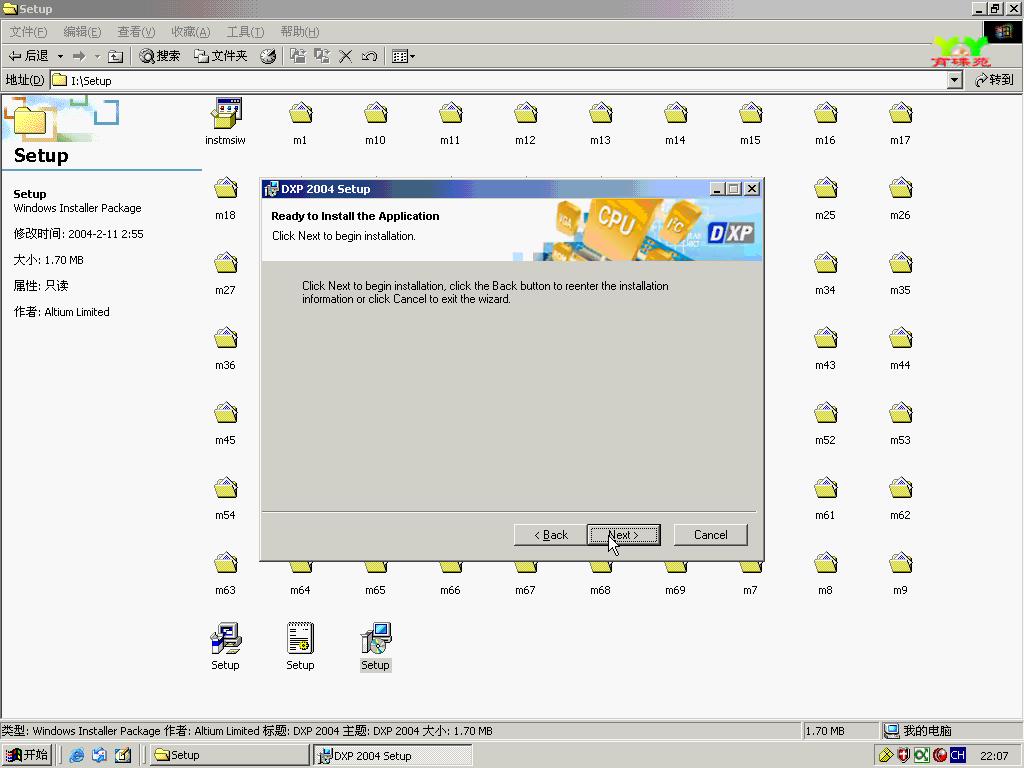Expand the address bar dropdown
The width and height of the screenshot is (1024, 768).
click(955, 80)
